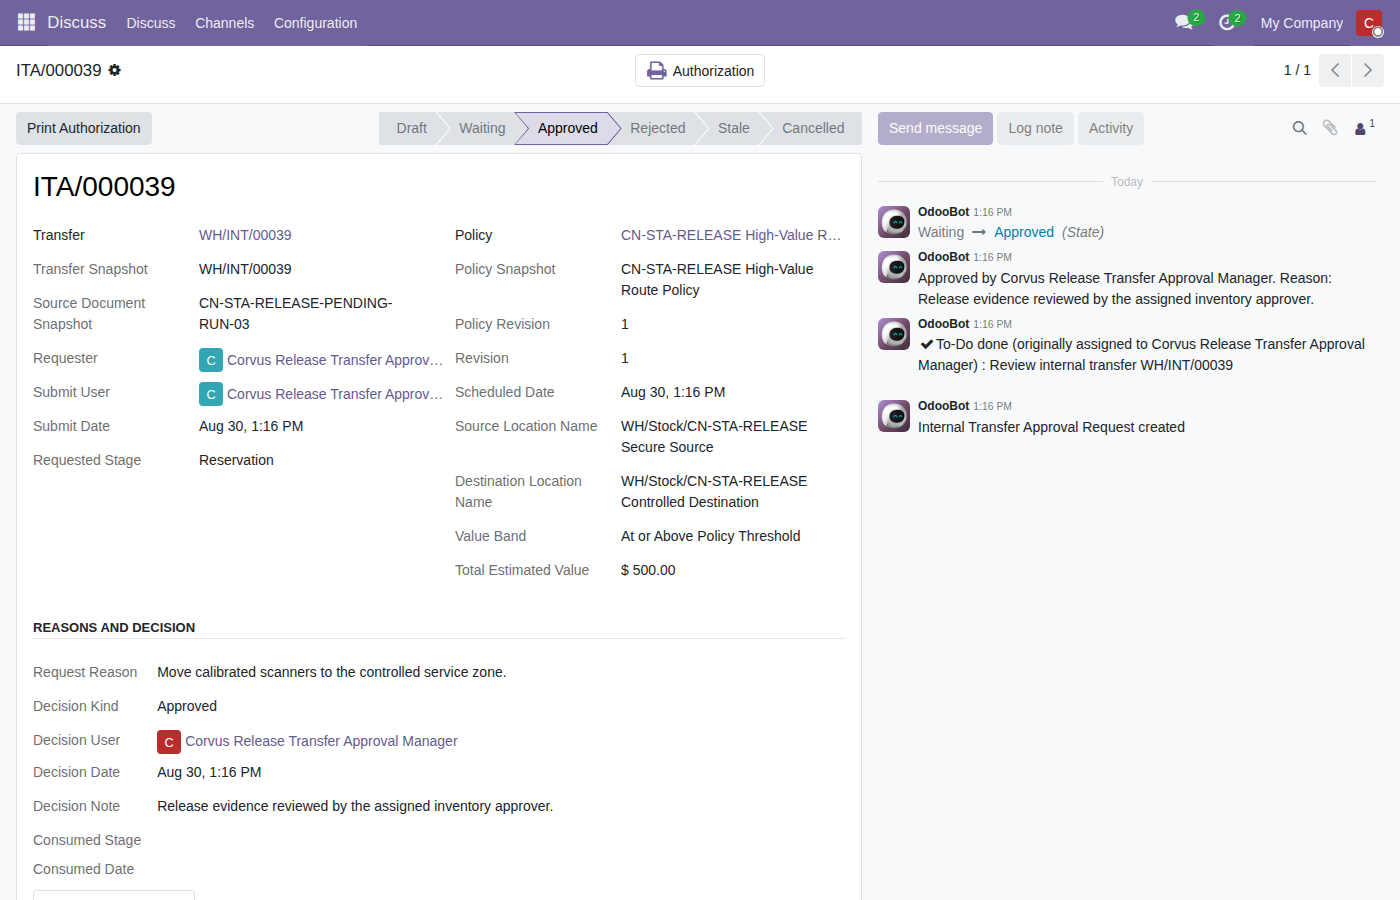Click the Send message button
Viewport: 1400px width, 900px height.
coord(935,128)
